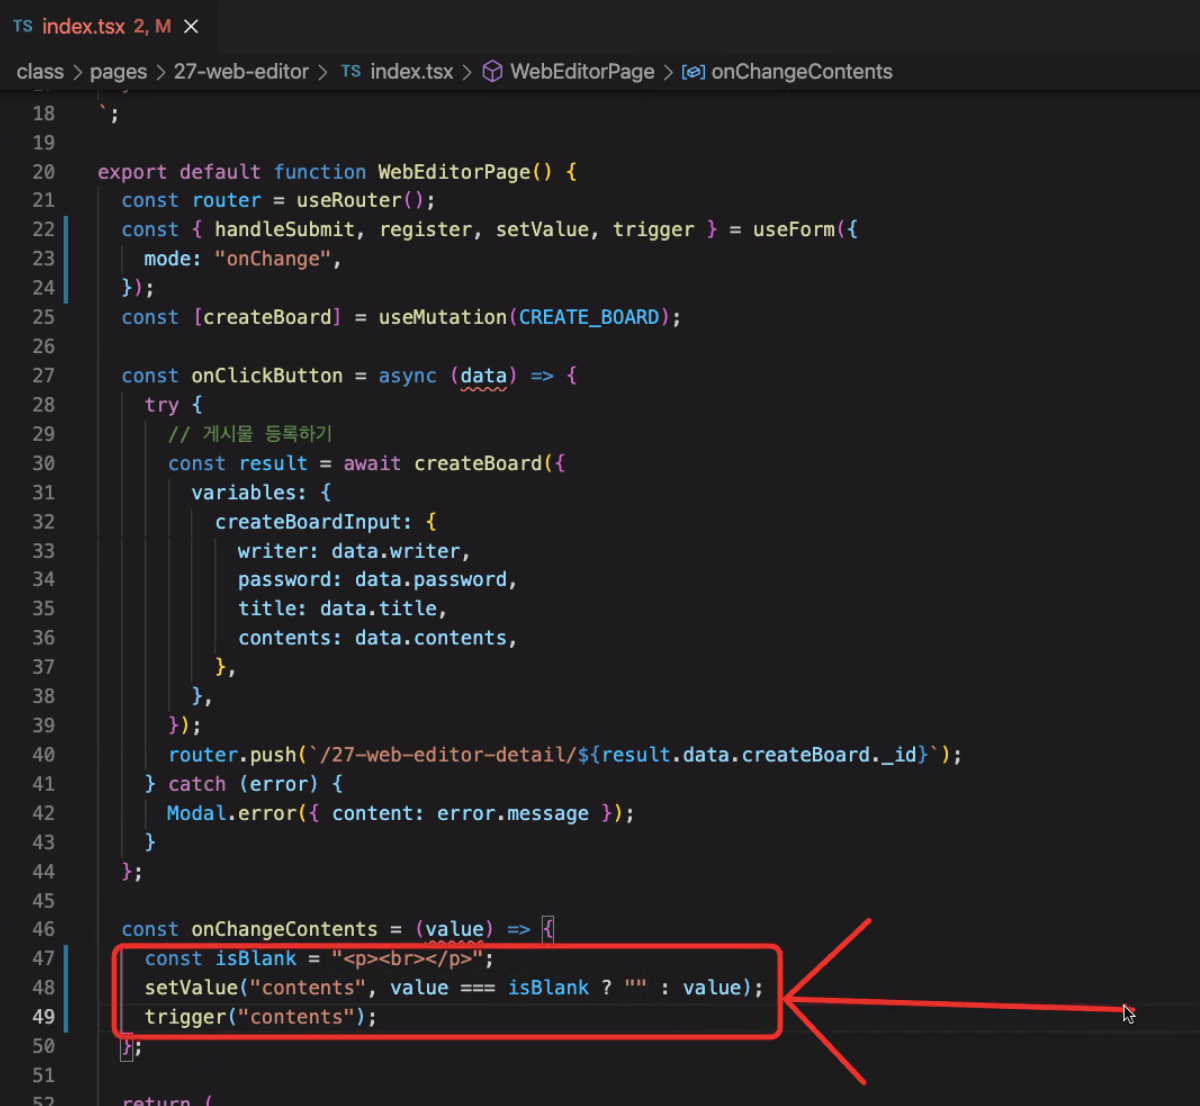Screen dimensions: 1200x1106
Task: Click 'setValue' call on line 48
Action: pyautogui.click(x=191, y=988)
